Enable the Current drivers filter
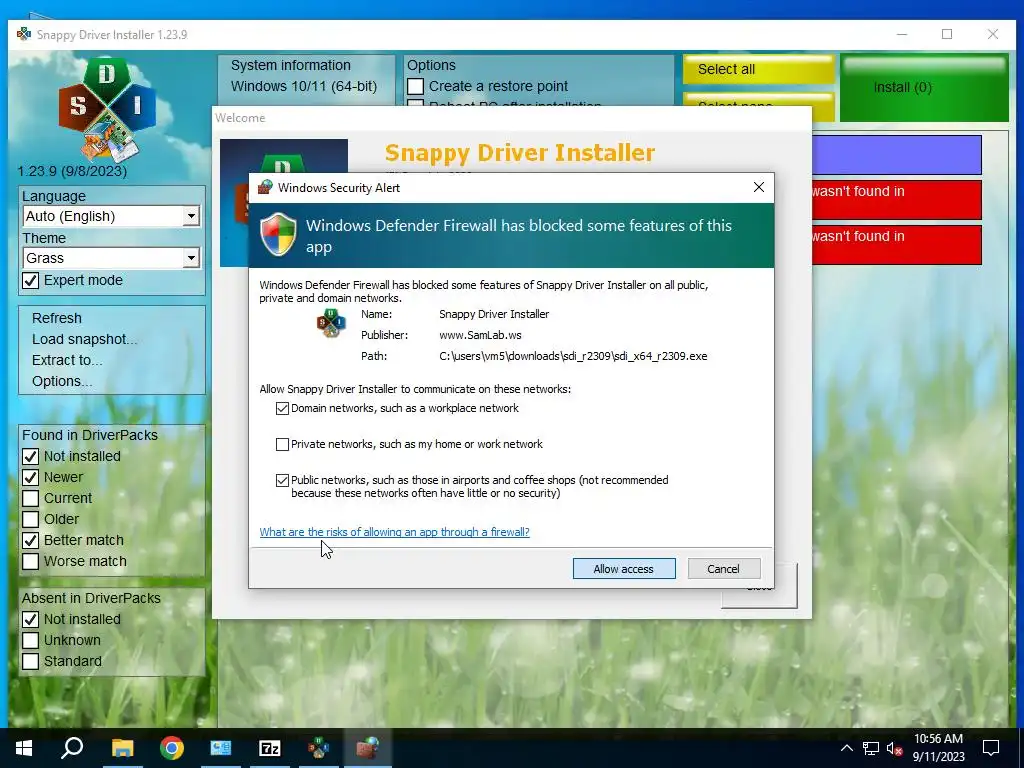Screen dimensions: 1024x768 [x=30, y=498]
